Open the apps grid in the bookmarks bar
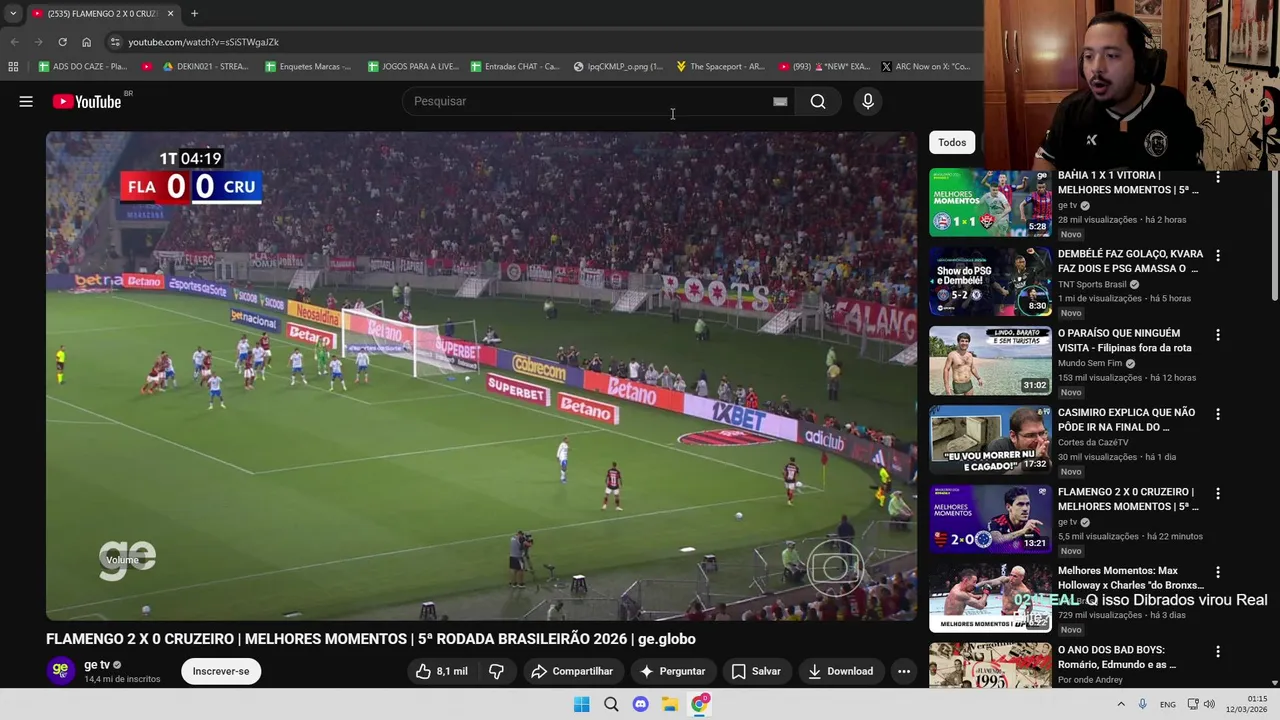The width and height of the screenshot is (1280, 720). click(x=13, y=66)
